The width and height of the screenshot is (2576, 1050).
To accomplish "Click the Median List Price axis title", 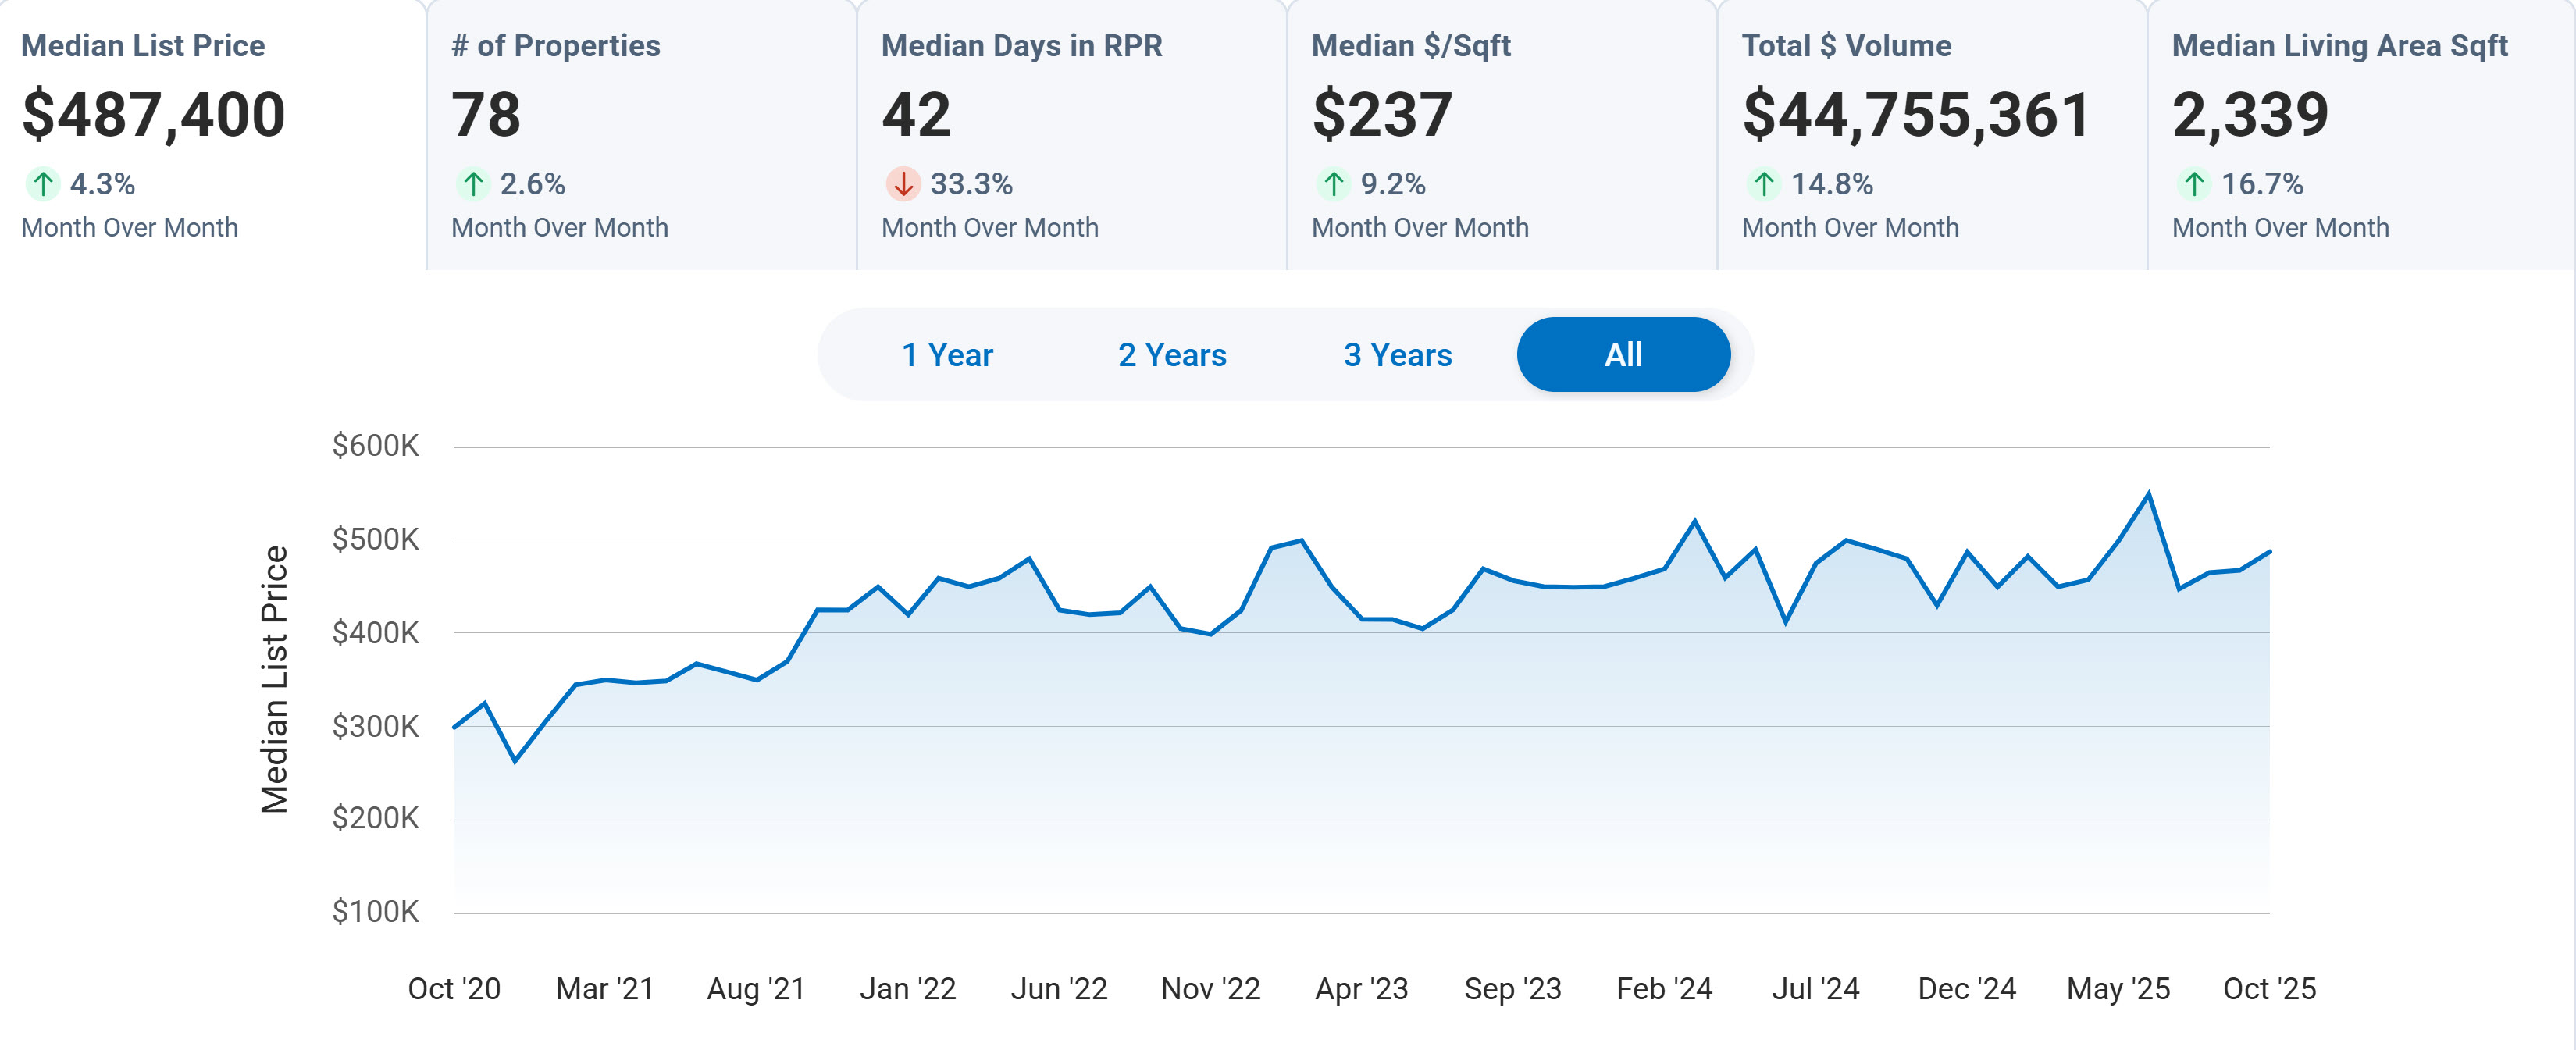I will click(x=274, y=679).
